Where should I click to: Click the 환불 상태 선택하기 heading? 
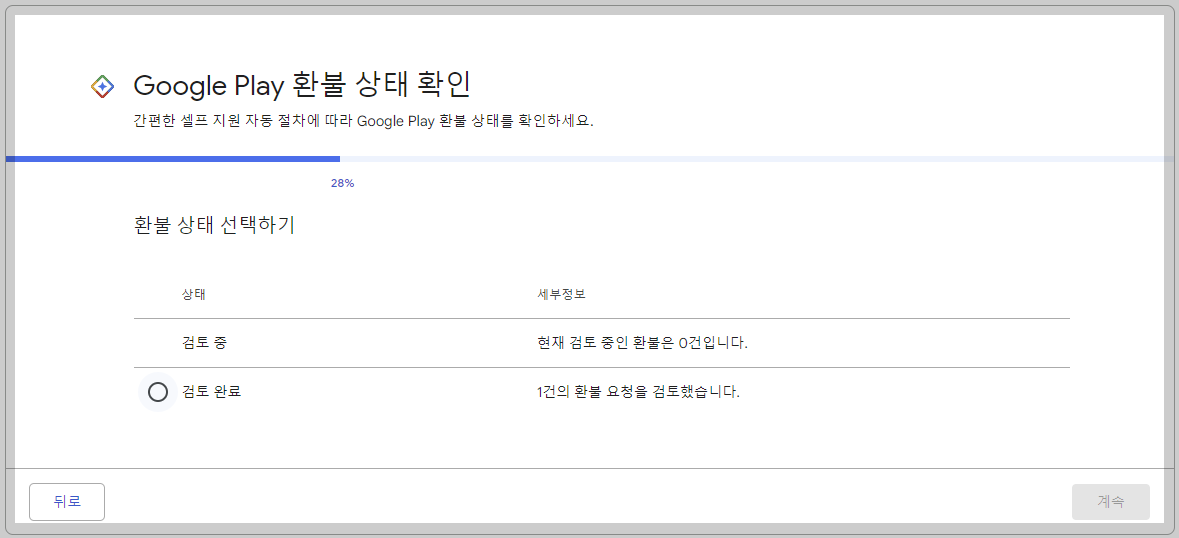[213, 225]
